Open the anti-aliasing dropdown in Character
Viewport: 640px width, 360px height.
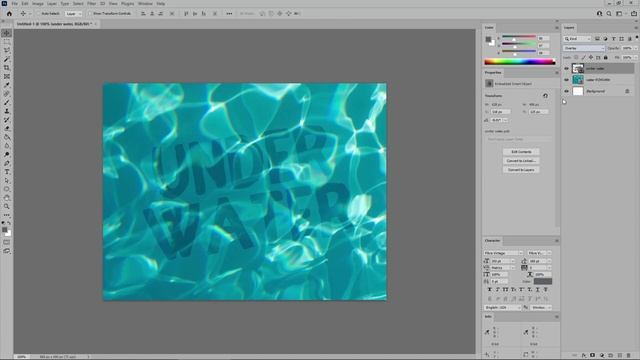[x=542, y=307]
